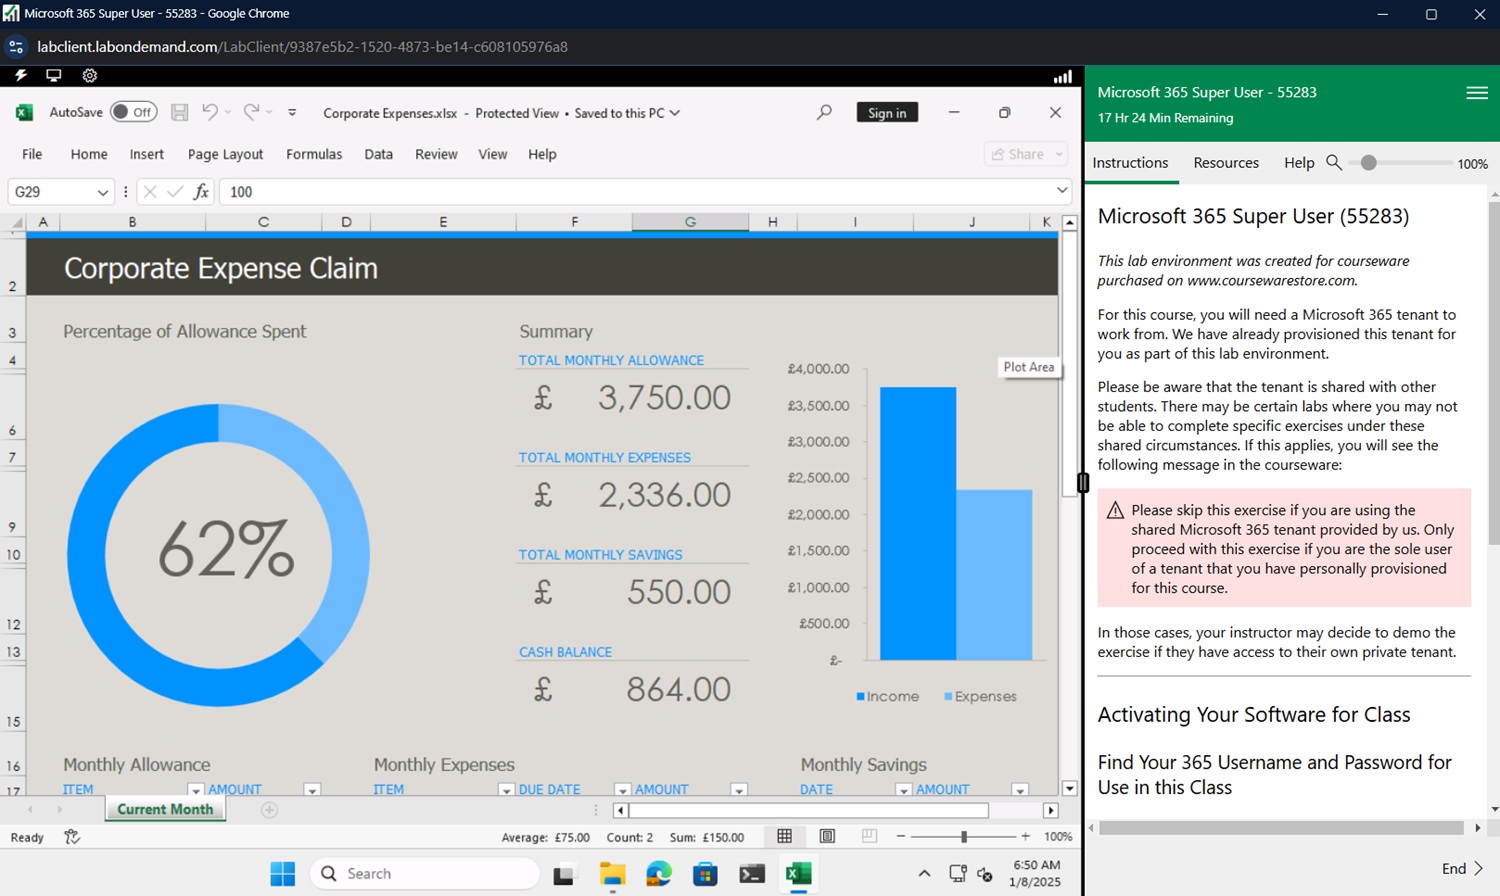The height and width of the screenshot is (896, 1500).
Task: Click the taskbar Search box
Action: point(424,874)
